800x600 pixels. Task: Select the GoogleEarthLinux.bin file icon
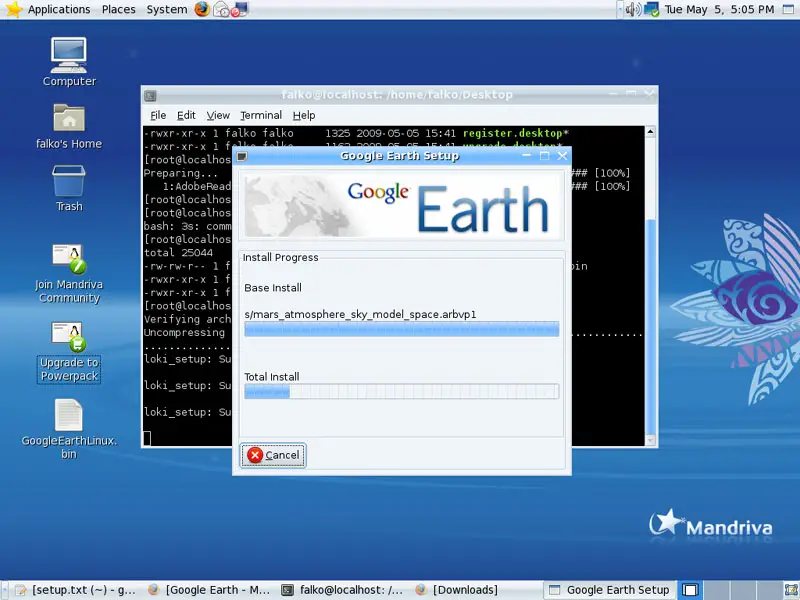69,429
